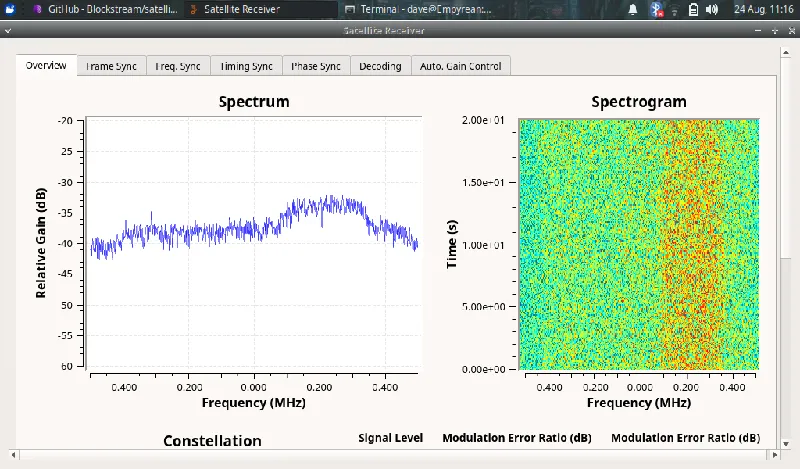Click the horizontal scrollbar right arrow
Image resolution: width=800 pixels, height=469 pixels.
tap(775, 454)
